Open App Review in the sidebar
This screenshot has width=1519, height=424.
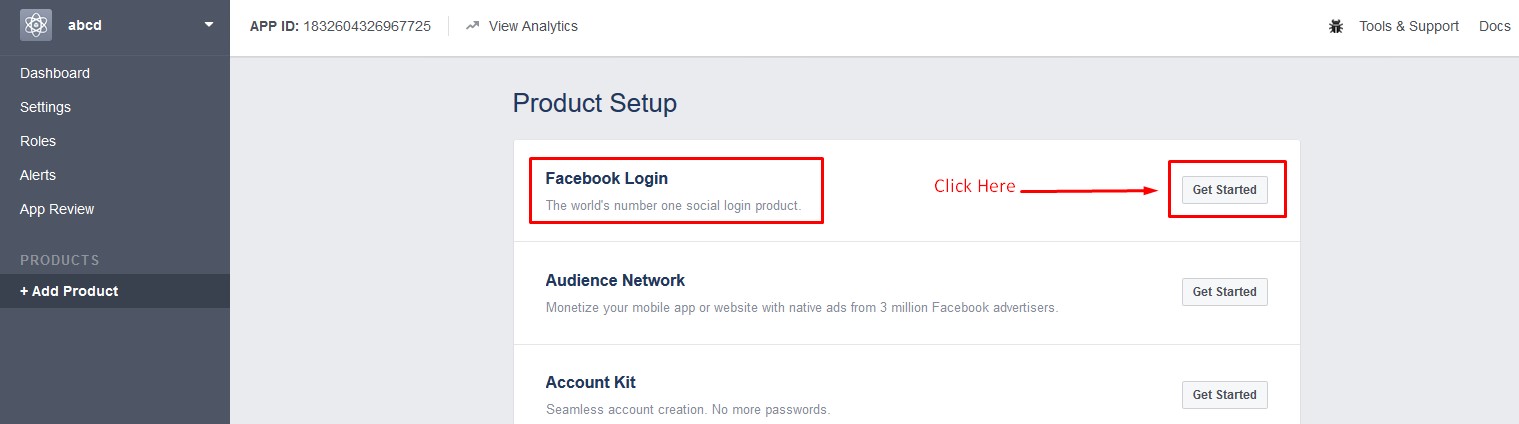[57, 209]
